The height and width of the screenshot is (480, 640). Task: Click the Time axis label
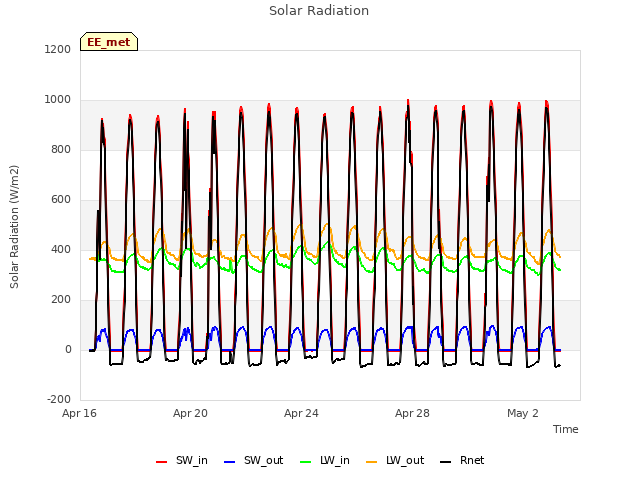tap(565, 429)
